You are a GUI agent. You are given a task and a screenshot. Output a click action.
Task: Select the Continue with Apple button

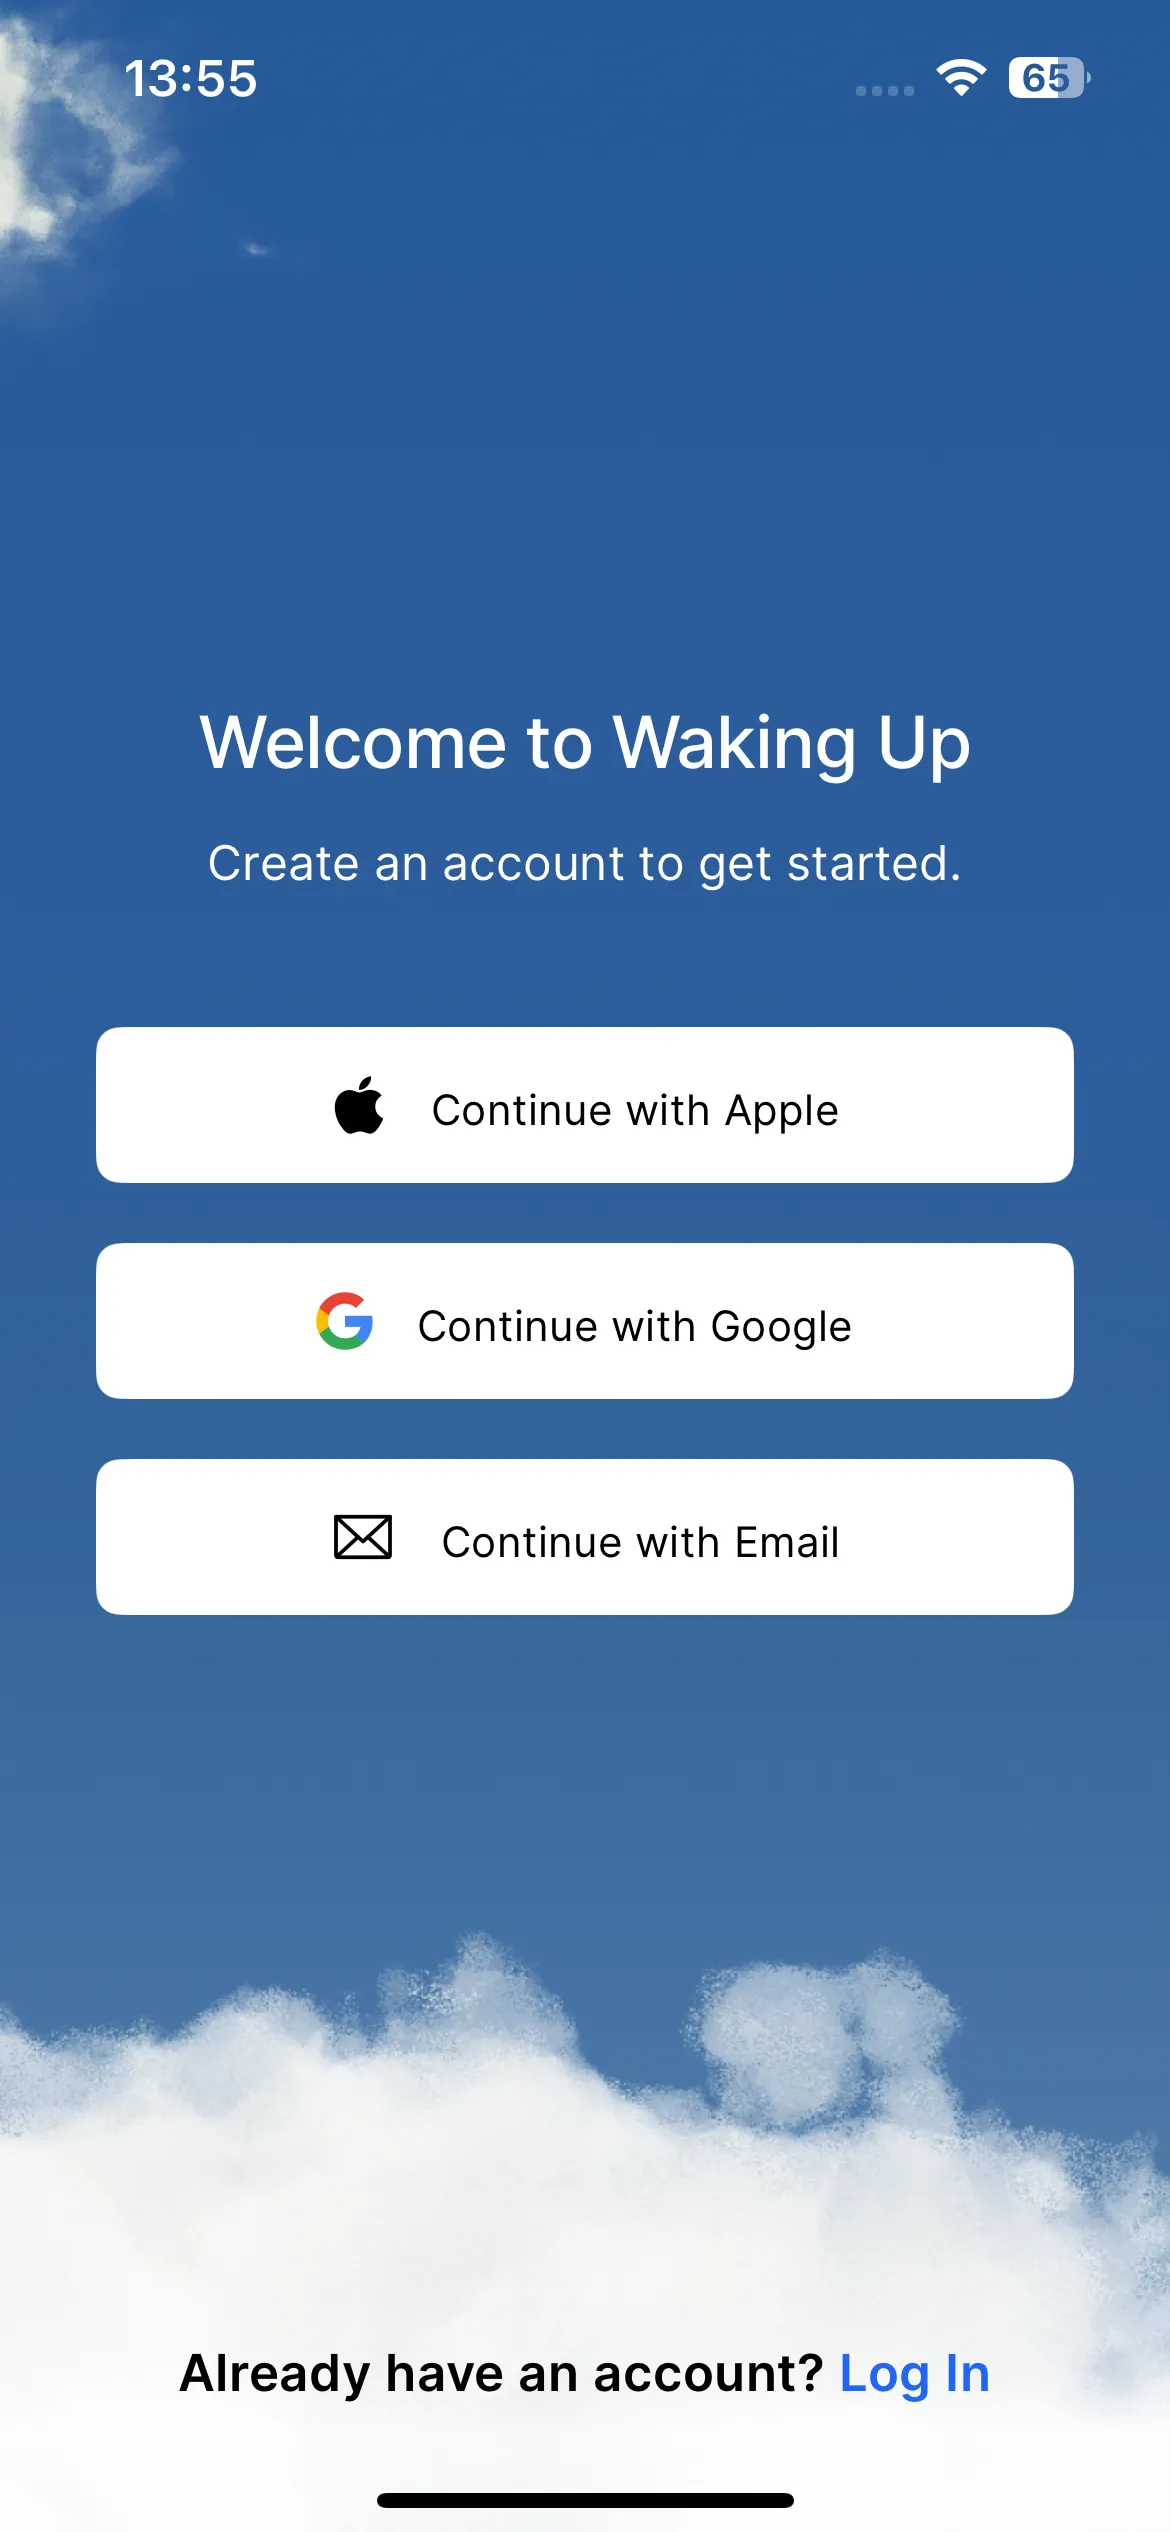[x=585, y=1105]
